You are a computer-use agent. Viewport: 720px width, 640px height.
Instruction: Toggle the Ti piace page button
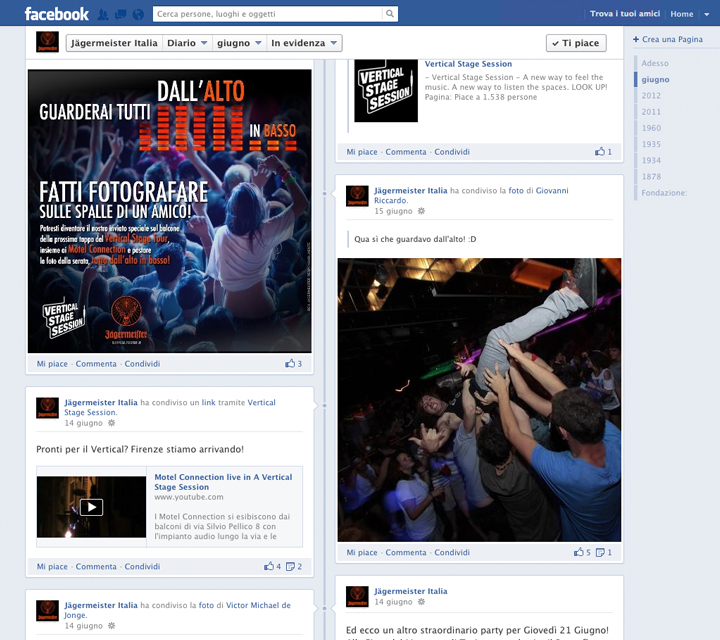coord(576,43)
